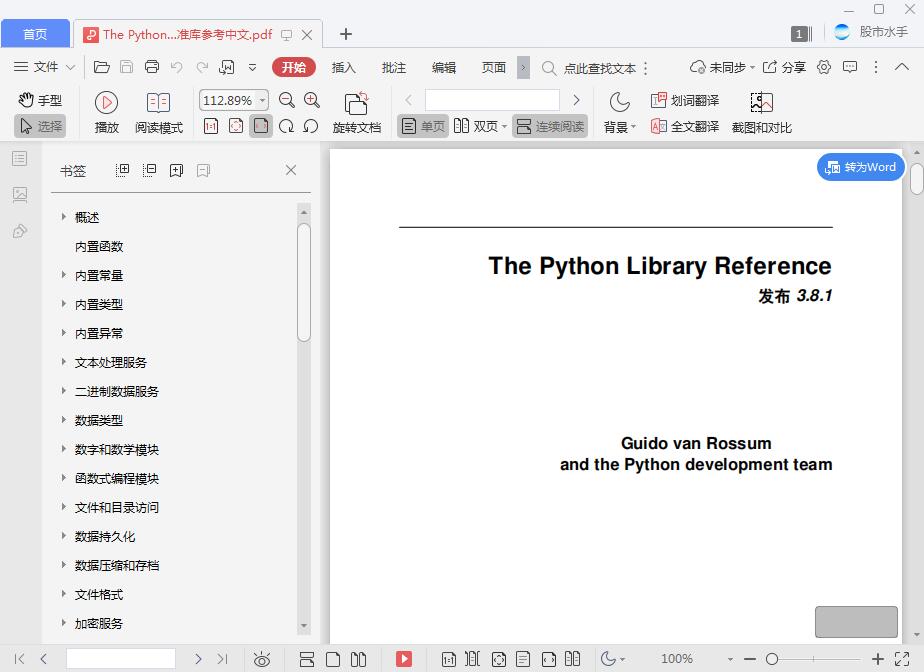Screen dimensions: 924x672
Task: Select the 播放 (Play) tool icon
Action: [x=105, y=101]
